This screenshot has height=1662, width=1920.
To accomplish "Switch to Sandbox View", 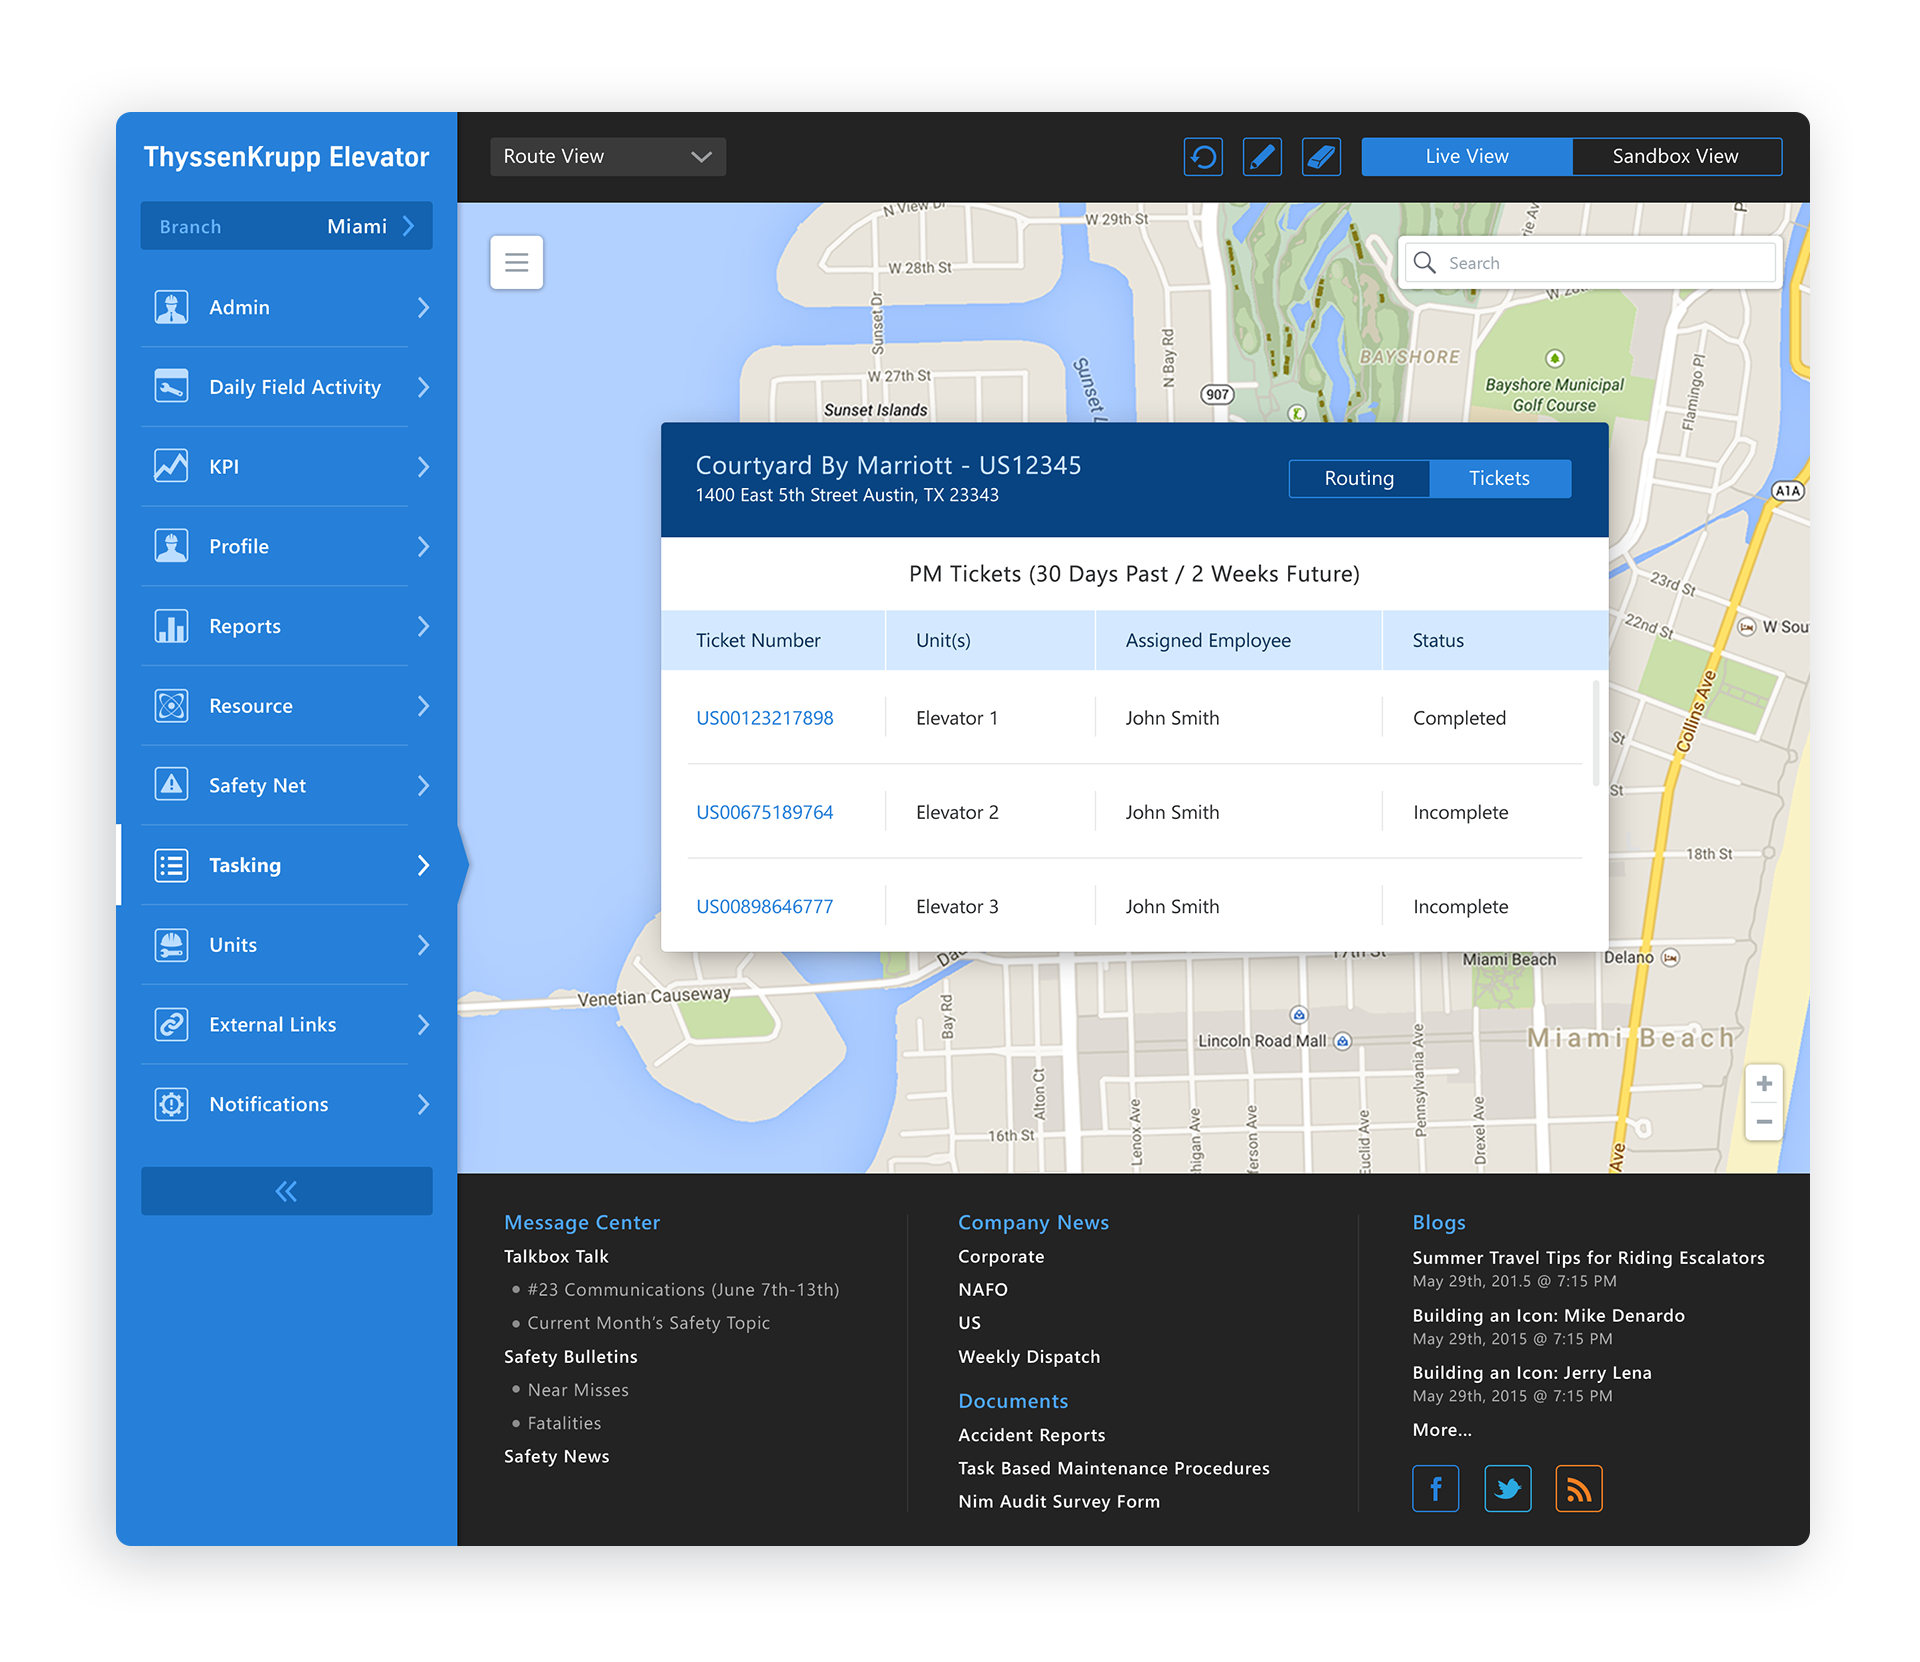I will pos(1676,157).
